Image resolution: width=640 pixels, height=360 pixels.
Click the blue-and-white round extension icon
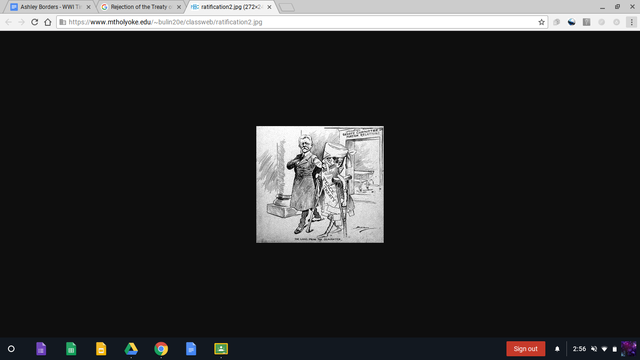(x=571, y=22)
